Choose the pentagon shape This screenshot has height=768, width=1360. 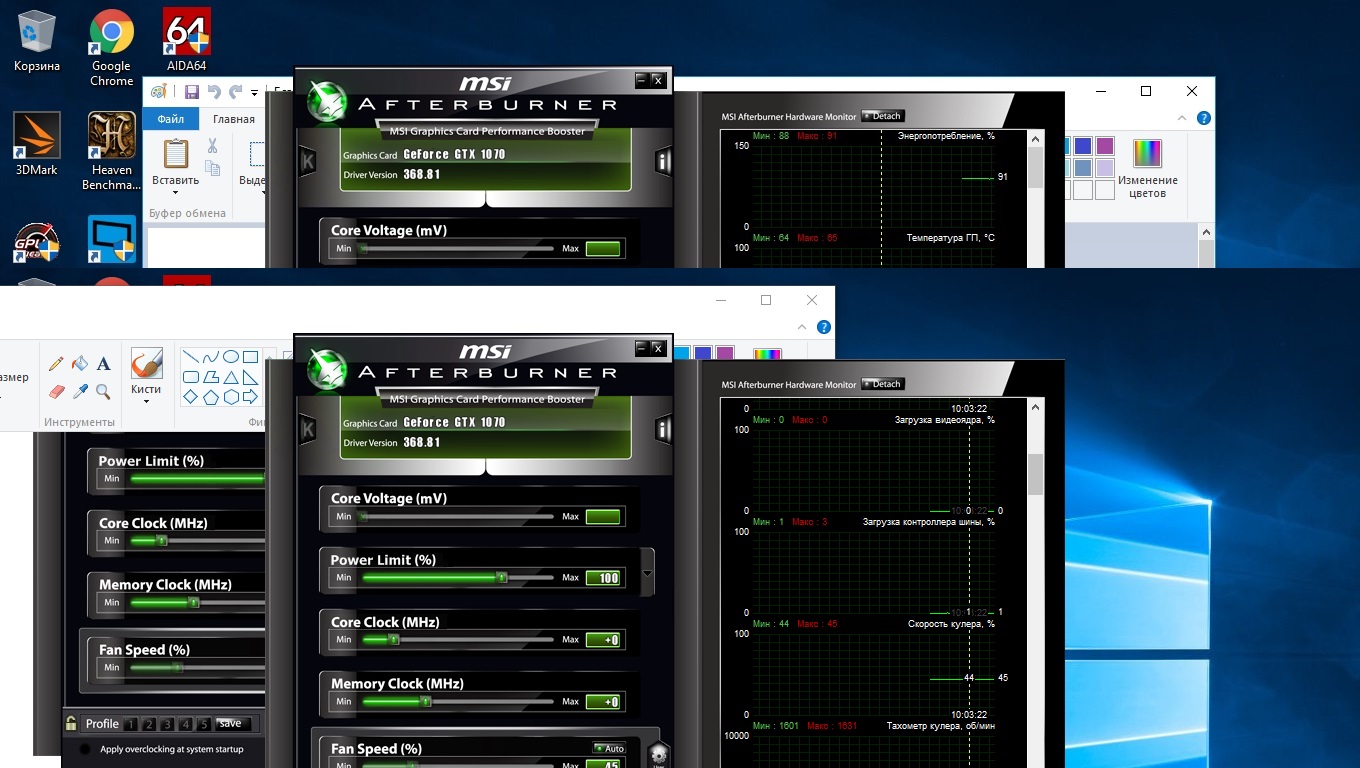(x=210, y=397)
